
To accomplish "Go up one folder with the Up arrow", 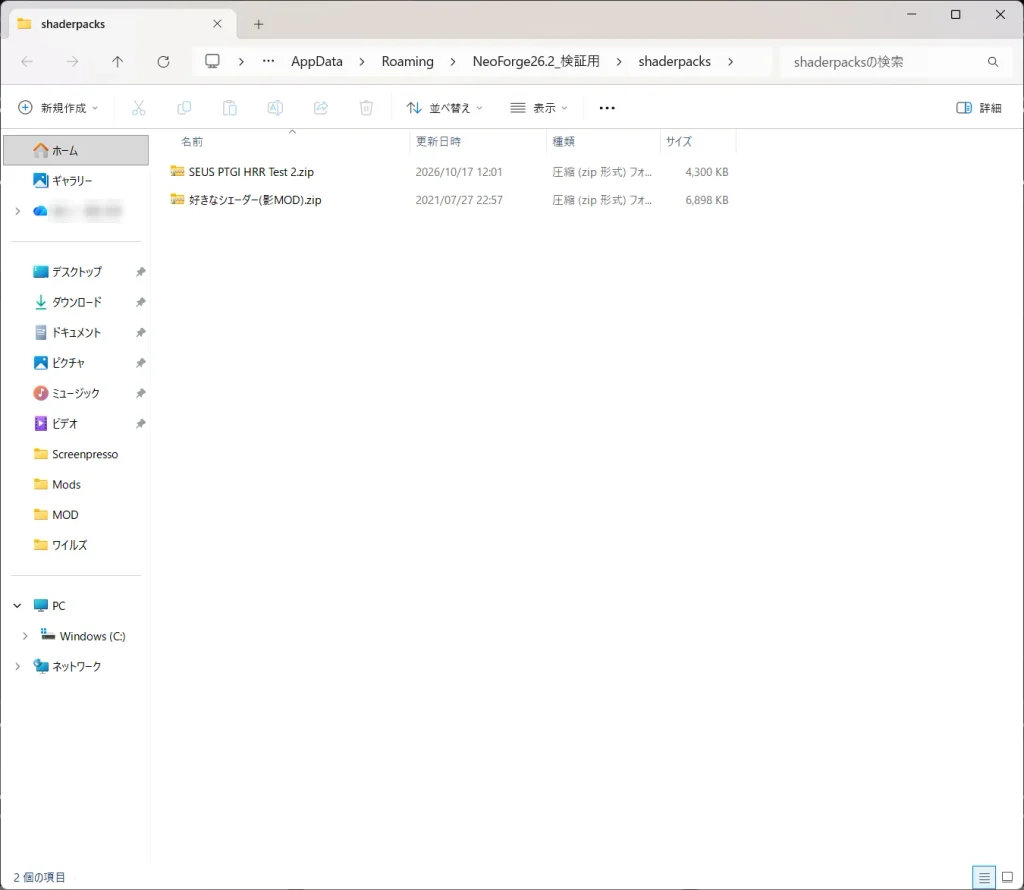I will (x=118, y=61).
